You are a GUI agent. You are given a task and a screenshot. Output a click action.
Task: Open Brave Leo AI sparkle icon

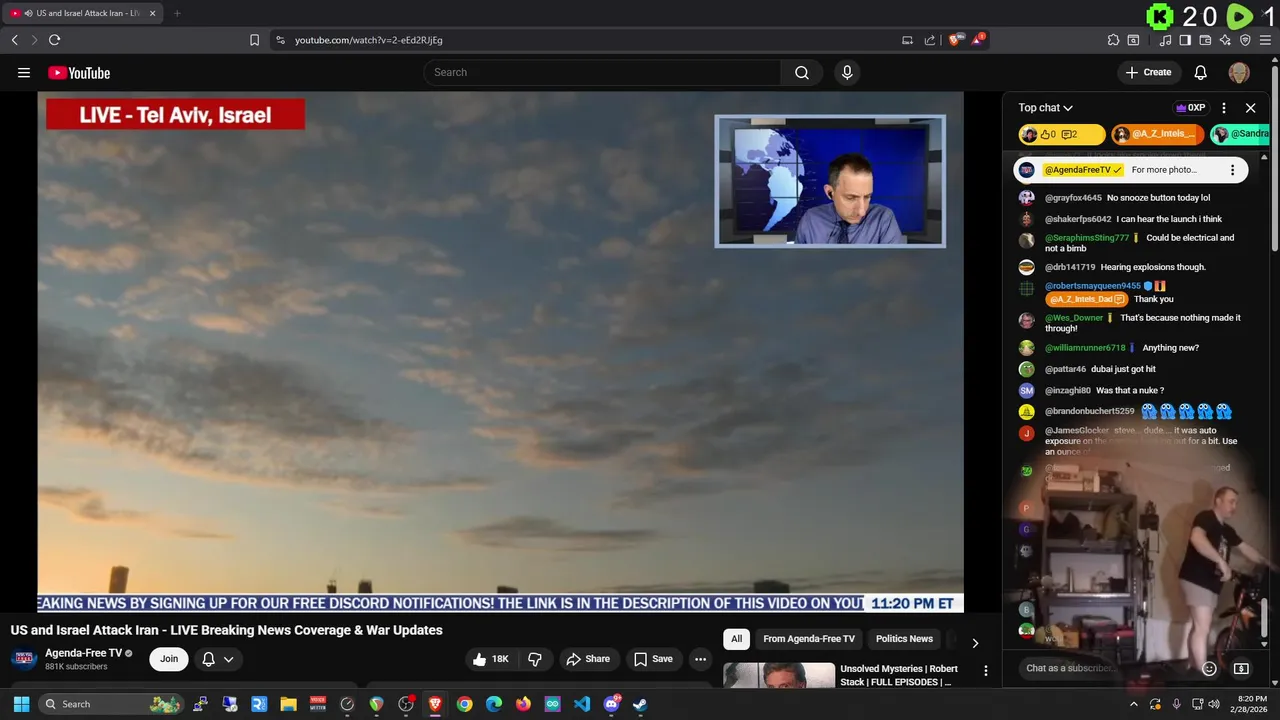tap(1225, 40)
